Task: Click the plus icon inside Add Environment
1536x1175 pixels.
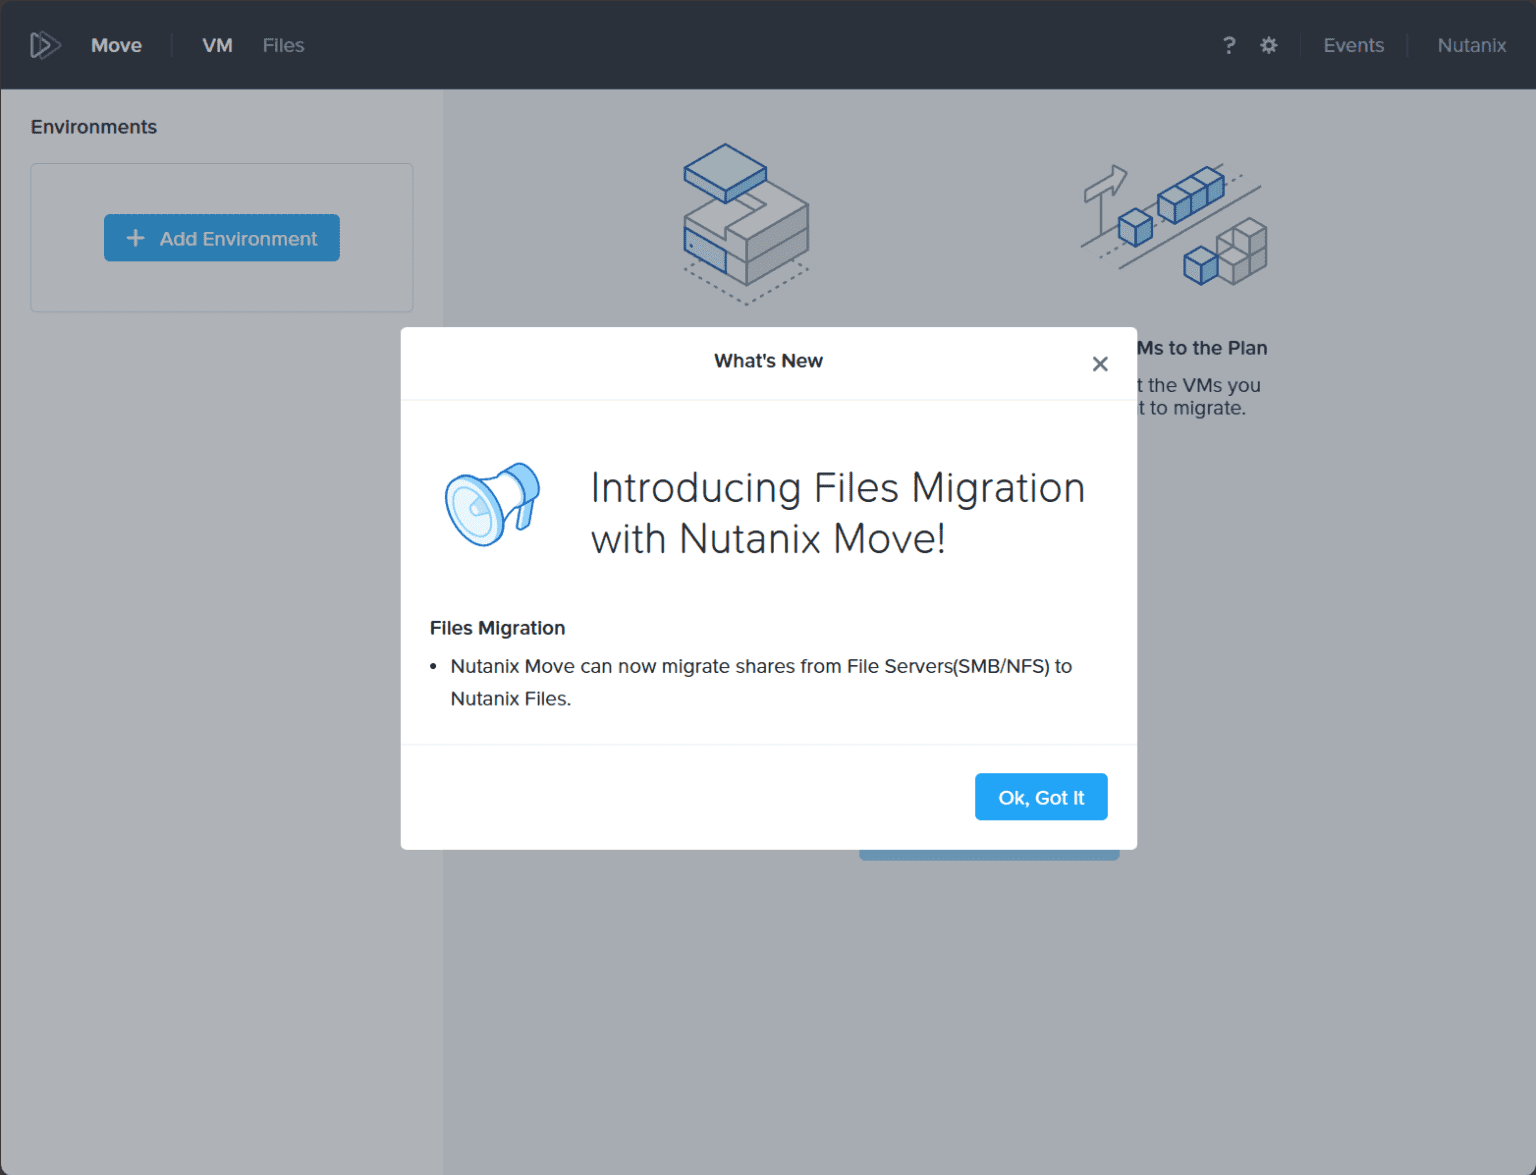Action: (135, 238)
